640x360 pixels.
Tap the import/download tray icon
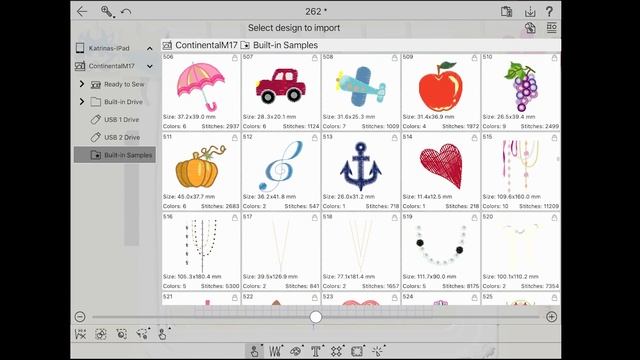point(530,11)
